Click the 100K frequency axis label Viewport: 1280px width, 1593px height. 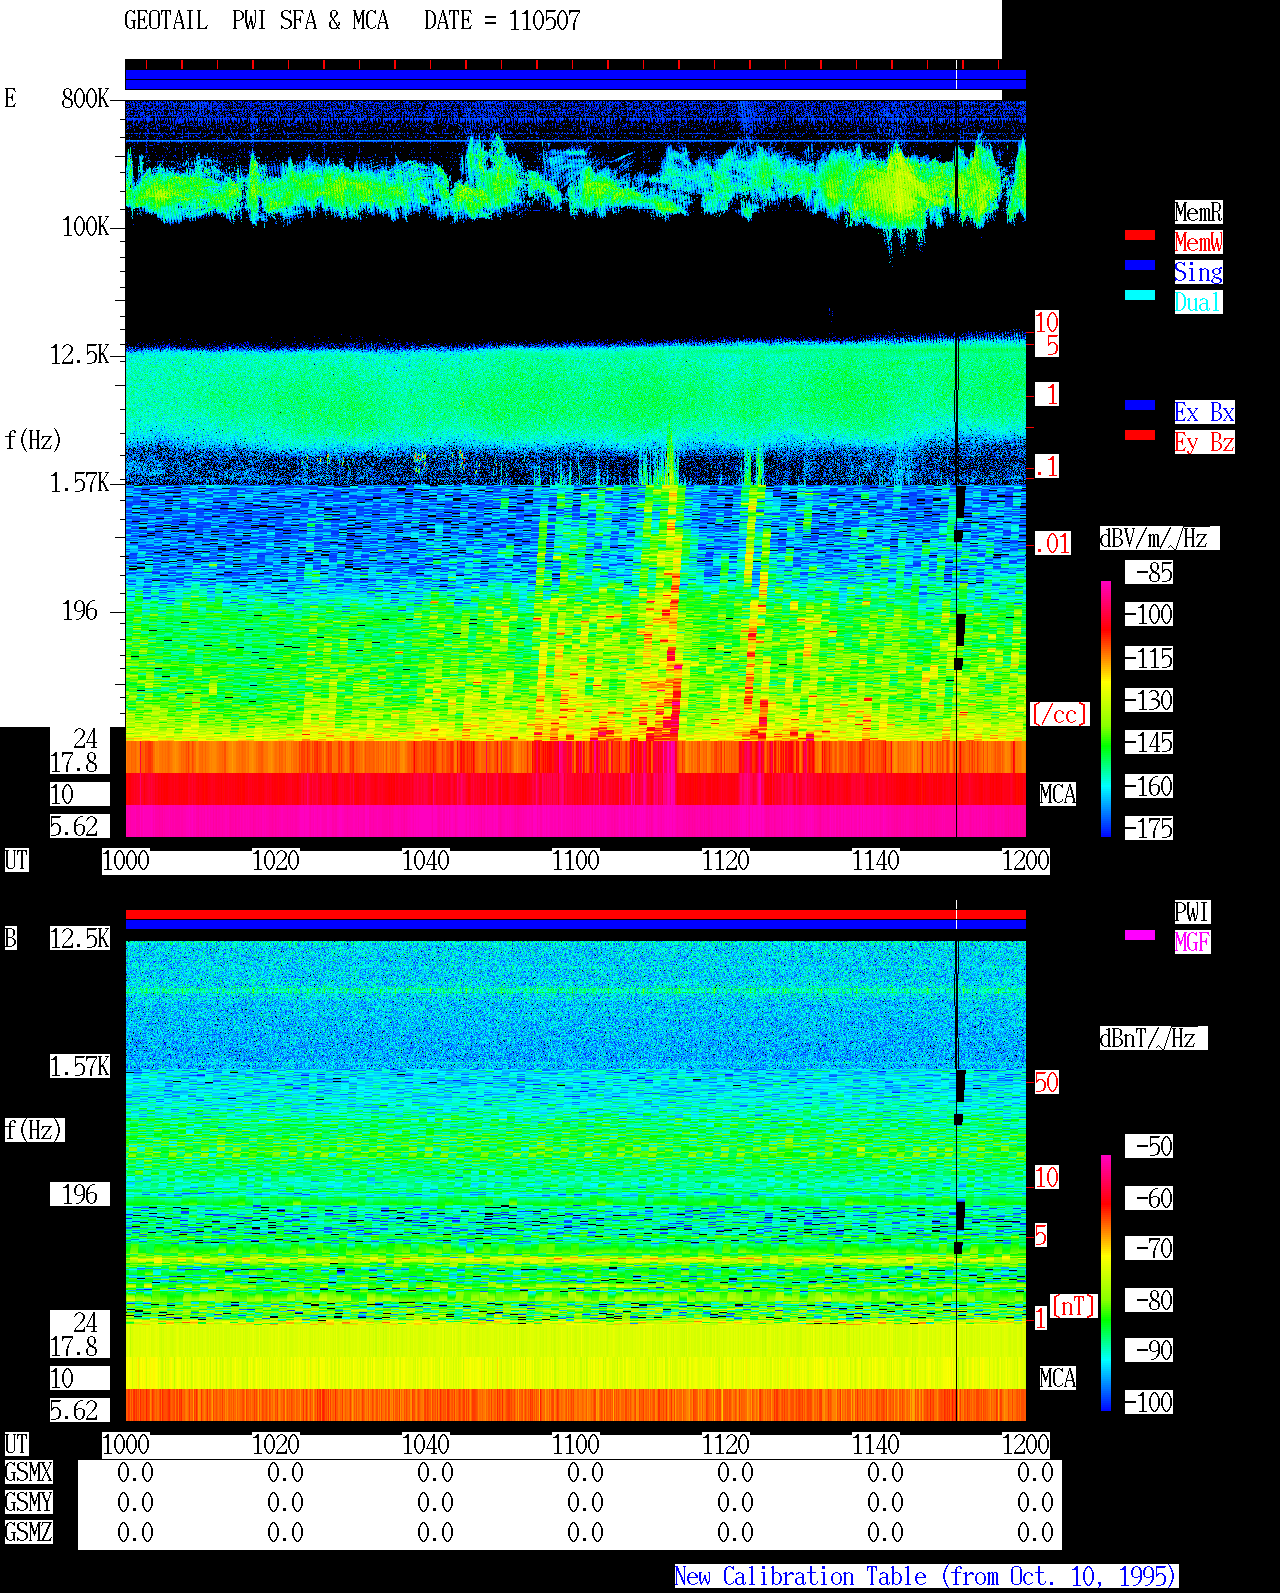85,226
